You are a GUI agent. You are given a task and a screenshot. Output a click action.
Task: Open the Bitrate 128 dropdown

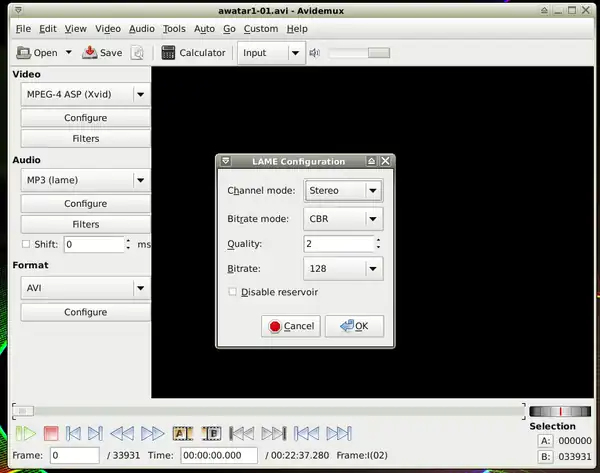(343, 268)
